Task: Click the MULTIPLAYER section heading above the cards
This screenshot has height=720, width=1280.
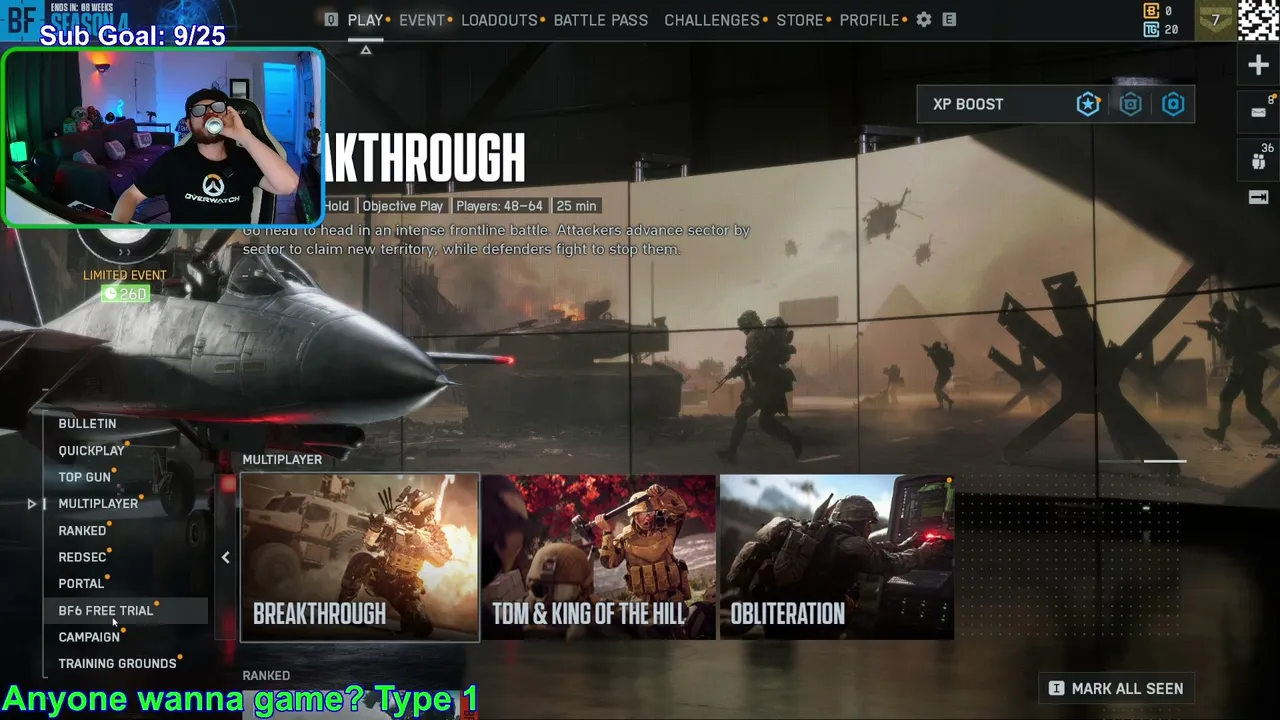Action: (282, 460)
